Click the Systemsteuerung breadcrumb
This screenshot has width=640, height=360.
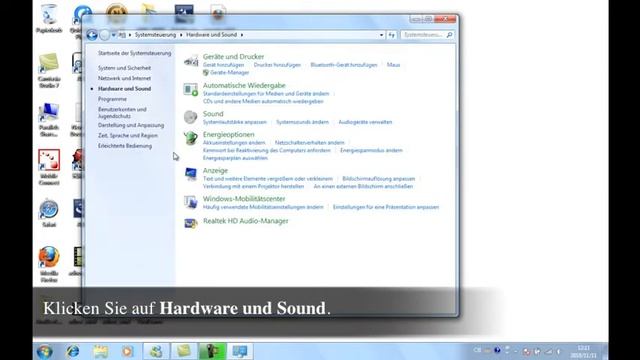155,35
